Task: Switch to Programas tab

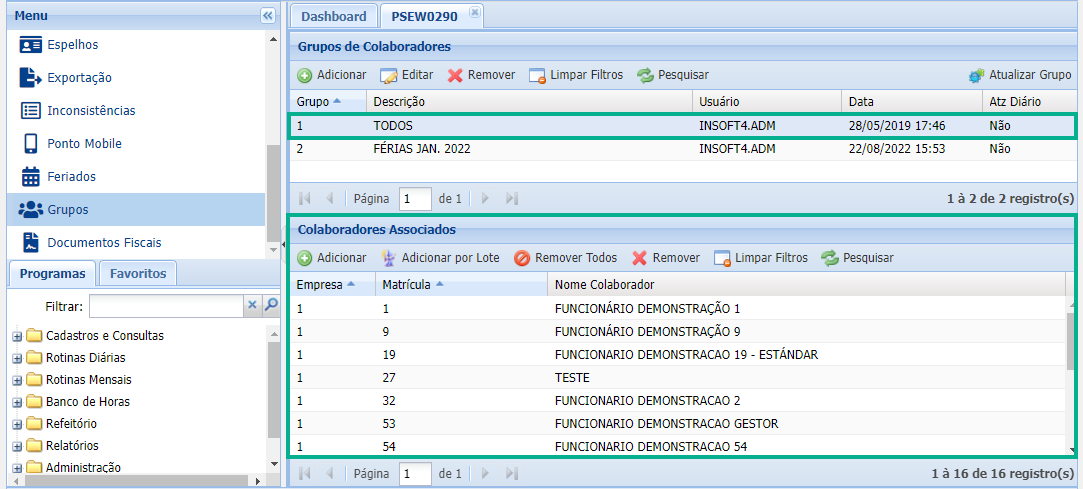Action: (x=52, y=274)
